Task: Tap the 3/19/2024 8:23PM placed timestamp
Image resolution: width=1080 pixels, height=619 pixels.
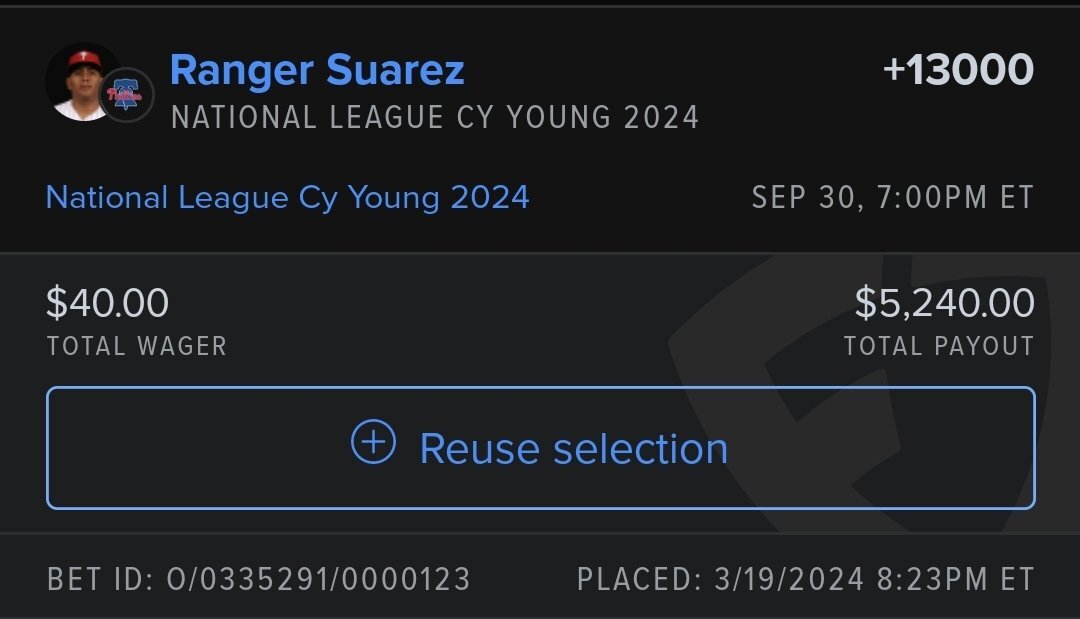Action: [x=872, y=579]
